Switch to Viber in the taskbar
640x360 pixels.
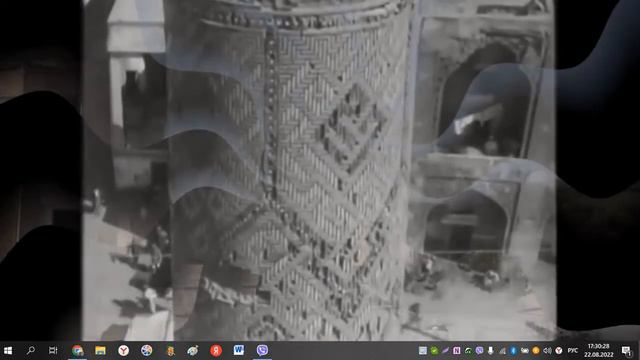262,351
